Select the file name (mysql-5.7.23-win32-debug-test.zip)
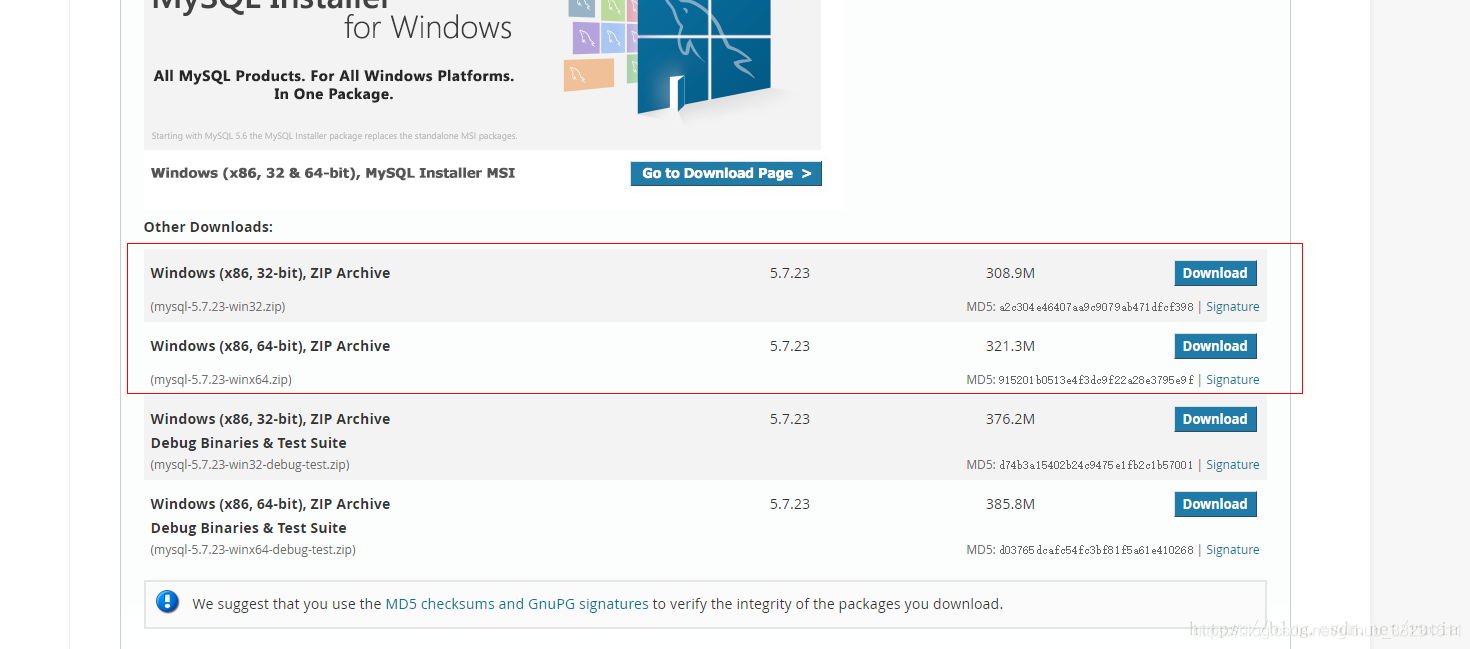1470x649 pixels. point(250,465)
